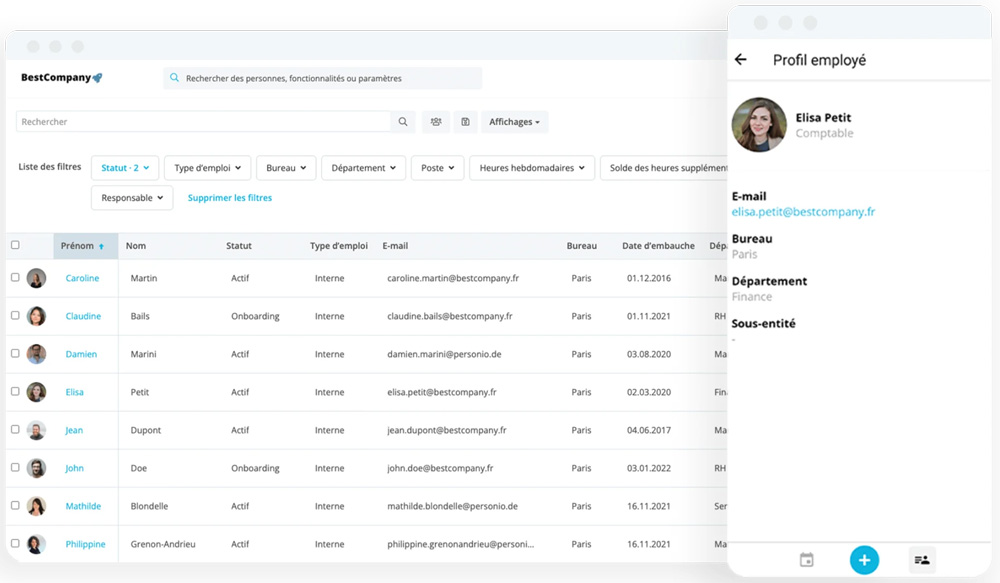Open the people group icon button

[x=436, y=122]
